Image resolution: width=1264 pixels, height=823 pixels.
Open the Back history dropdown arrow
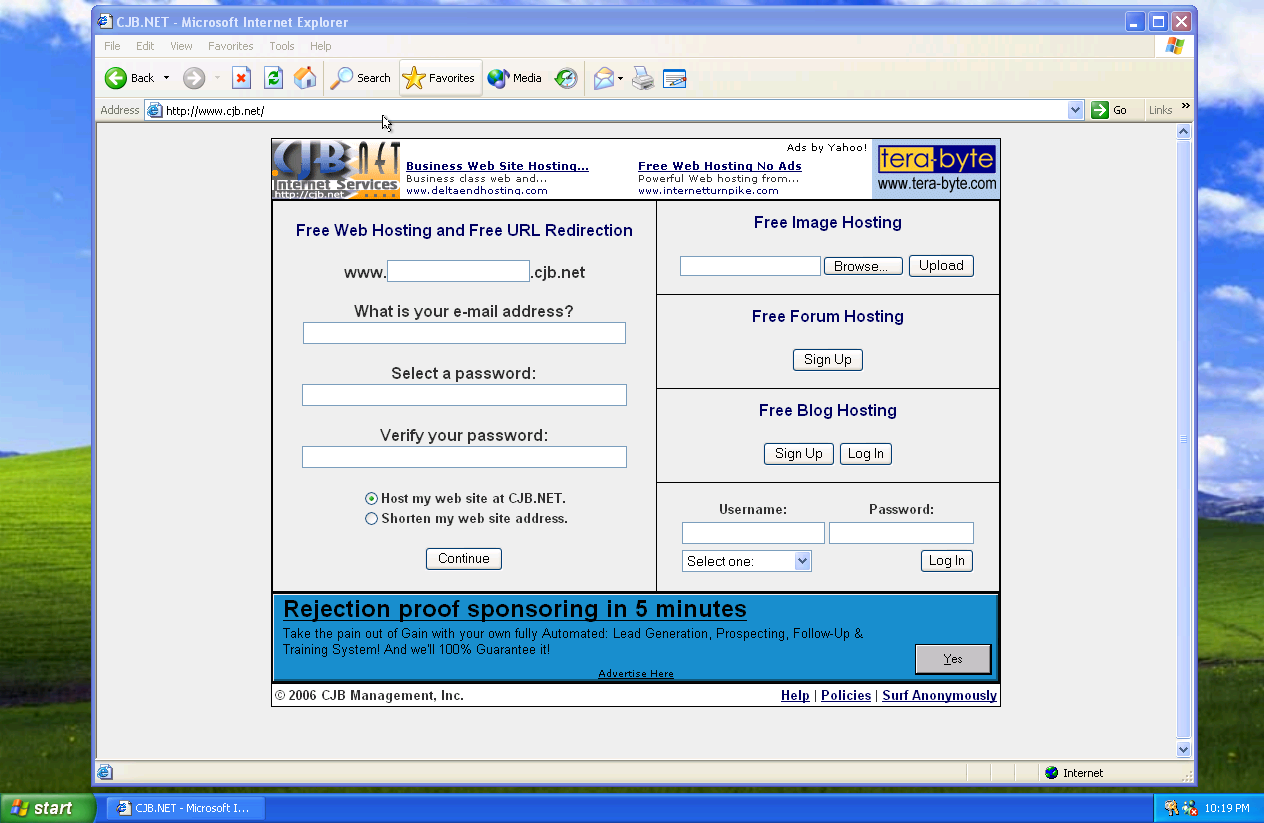coord(166,78)
